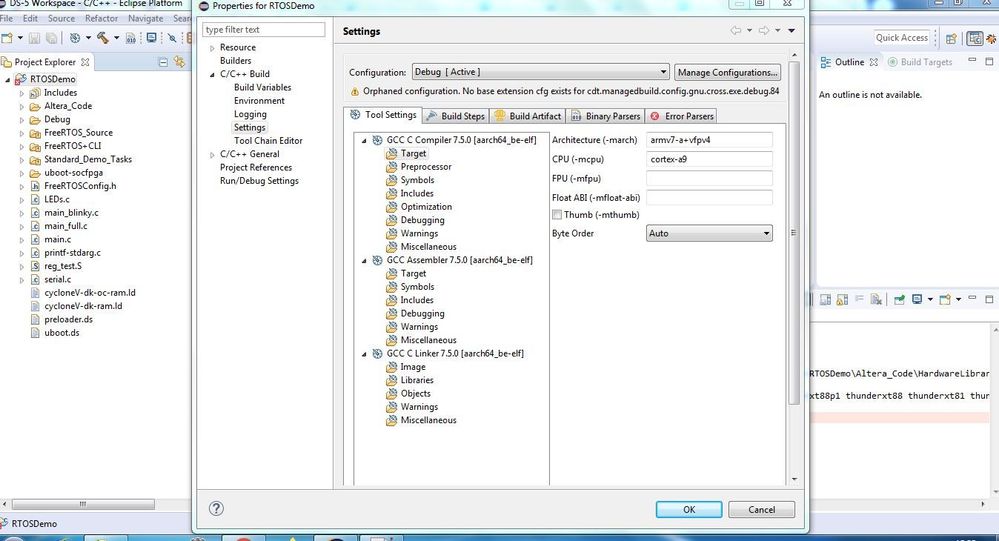Open the Refactor menu in Eclipse

pyautogui.click(x=101, y=18)
